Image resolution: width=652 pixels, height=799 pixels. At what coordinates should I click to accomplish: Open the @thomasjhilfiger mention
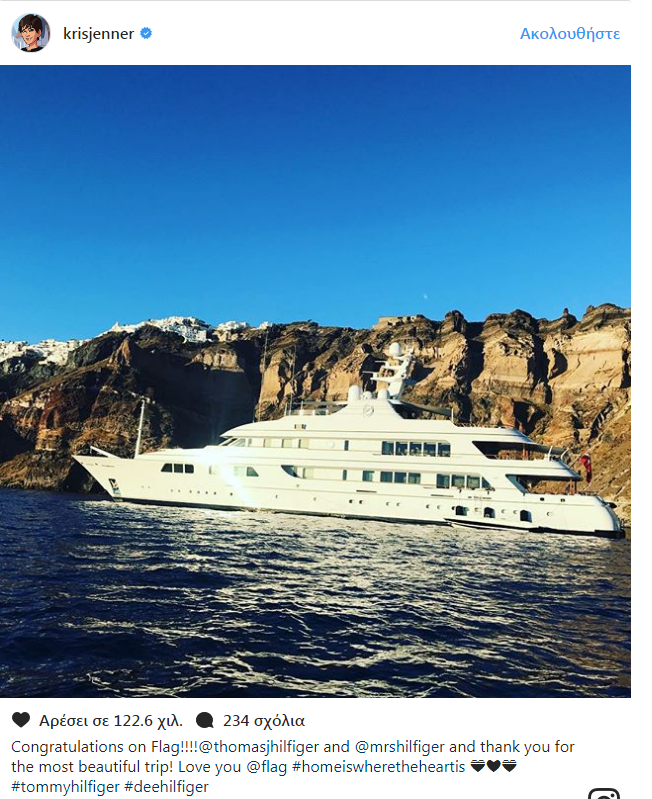tap(259, 747)
